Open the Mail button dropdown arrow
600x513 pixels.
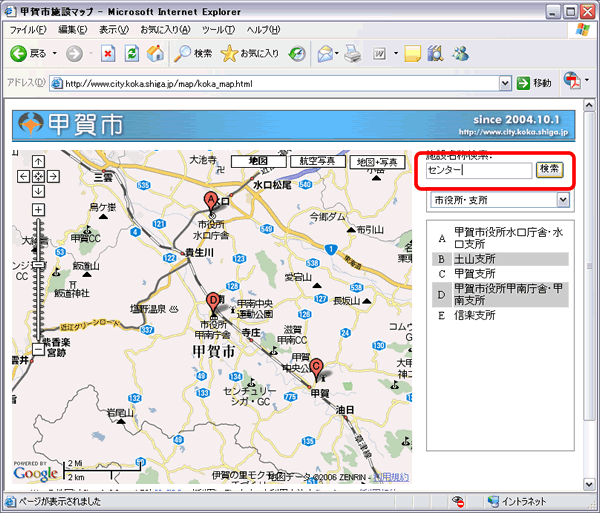(x=337, y=54)
